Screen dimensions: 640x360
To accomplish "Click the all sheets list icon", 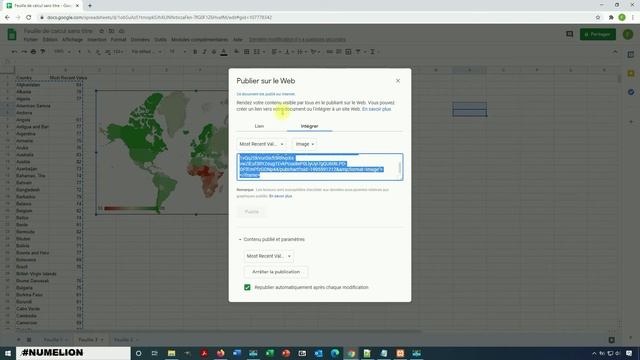I will coord(29,340).
